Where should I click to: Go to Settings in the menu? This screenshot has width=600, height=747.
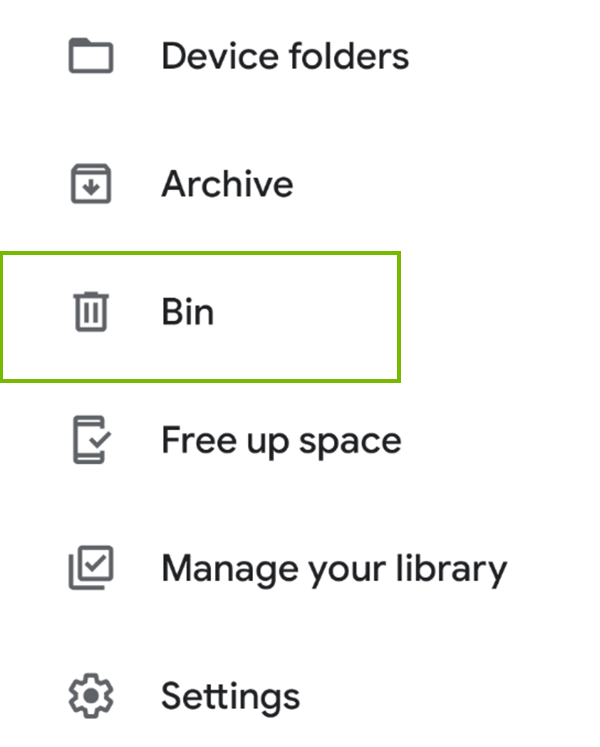point(230,695)
